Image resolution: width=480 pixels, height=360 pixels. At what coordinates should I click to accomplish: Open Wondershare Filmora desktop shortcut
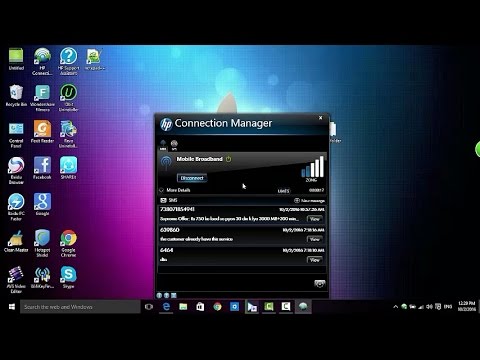pos(42,98)
